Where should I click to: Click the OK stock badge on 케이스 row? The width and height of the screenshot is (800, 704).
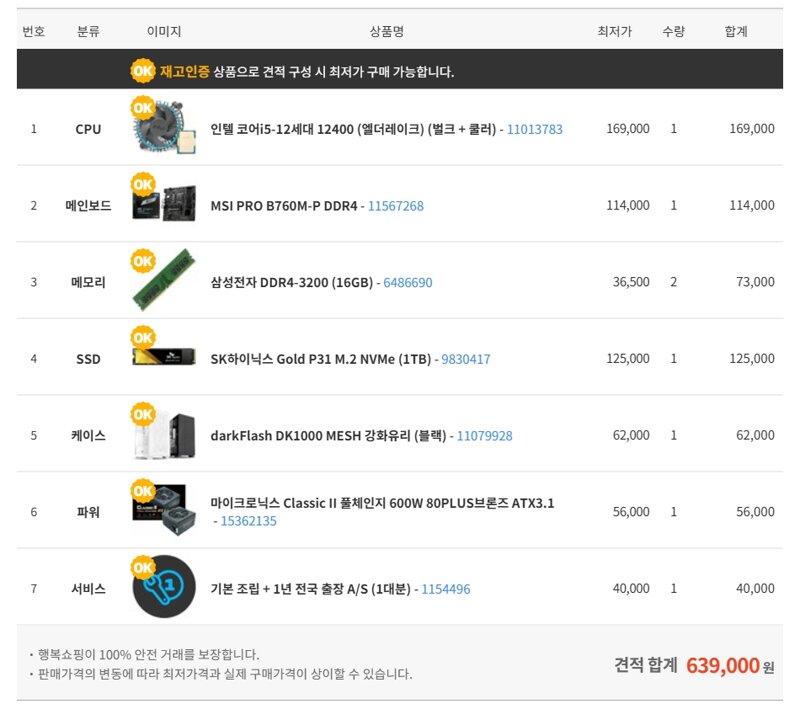click(x=143, y=414)
